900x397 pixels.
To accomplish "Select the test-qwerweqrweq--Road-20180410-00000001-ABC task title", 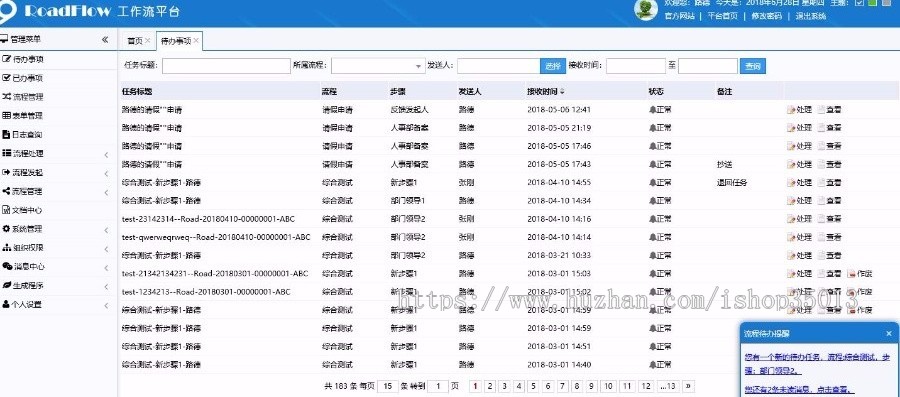I will click(216, 237).
